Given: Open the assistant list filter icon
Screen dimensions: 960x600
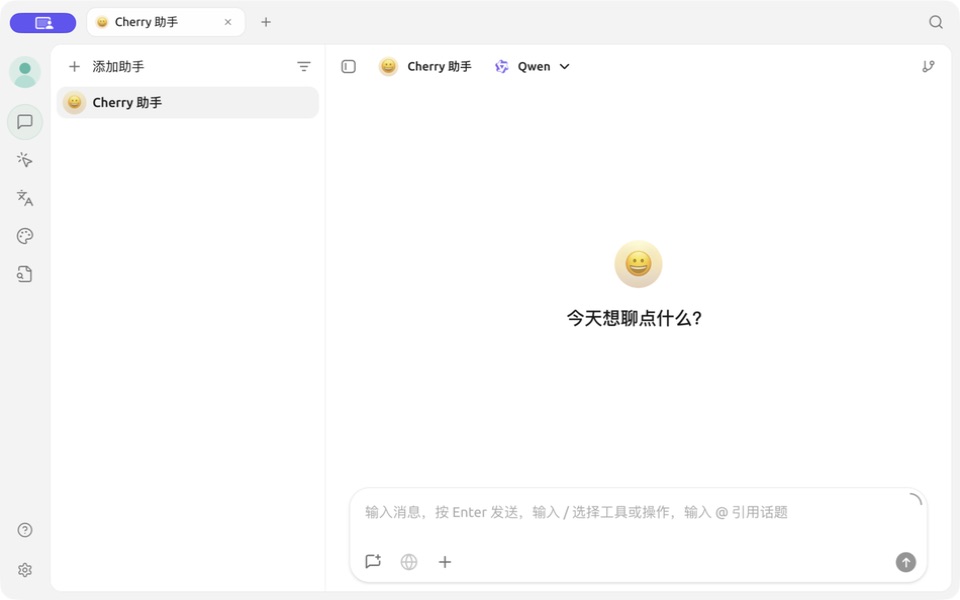Looking at the screenshot, I should pyautogui.click(x=304, y=66).
